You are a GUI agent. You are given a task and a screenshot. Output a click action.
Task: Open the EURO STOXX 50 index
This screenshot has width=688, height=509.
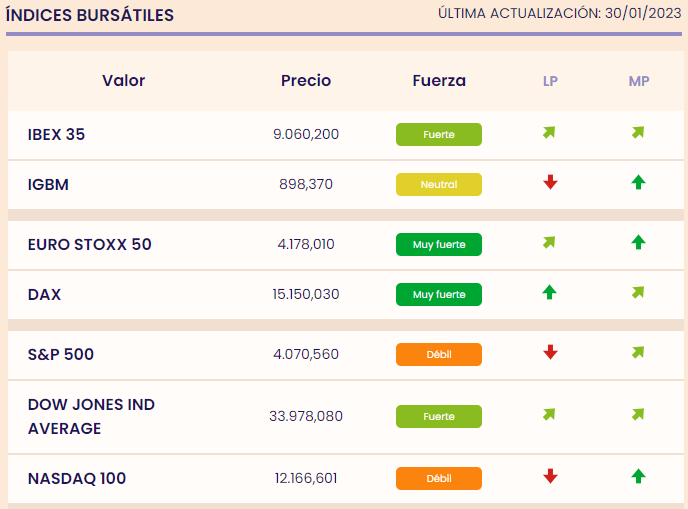90,244
